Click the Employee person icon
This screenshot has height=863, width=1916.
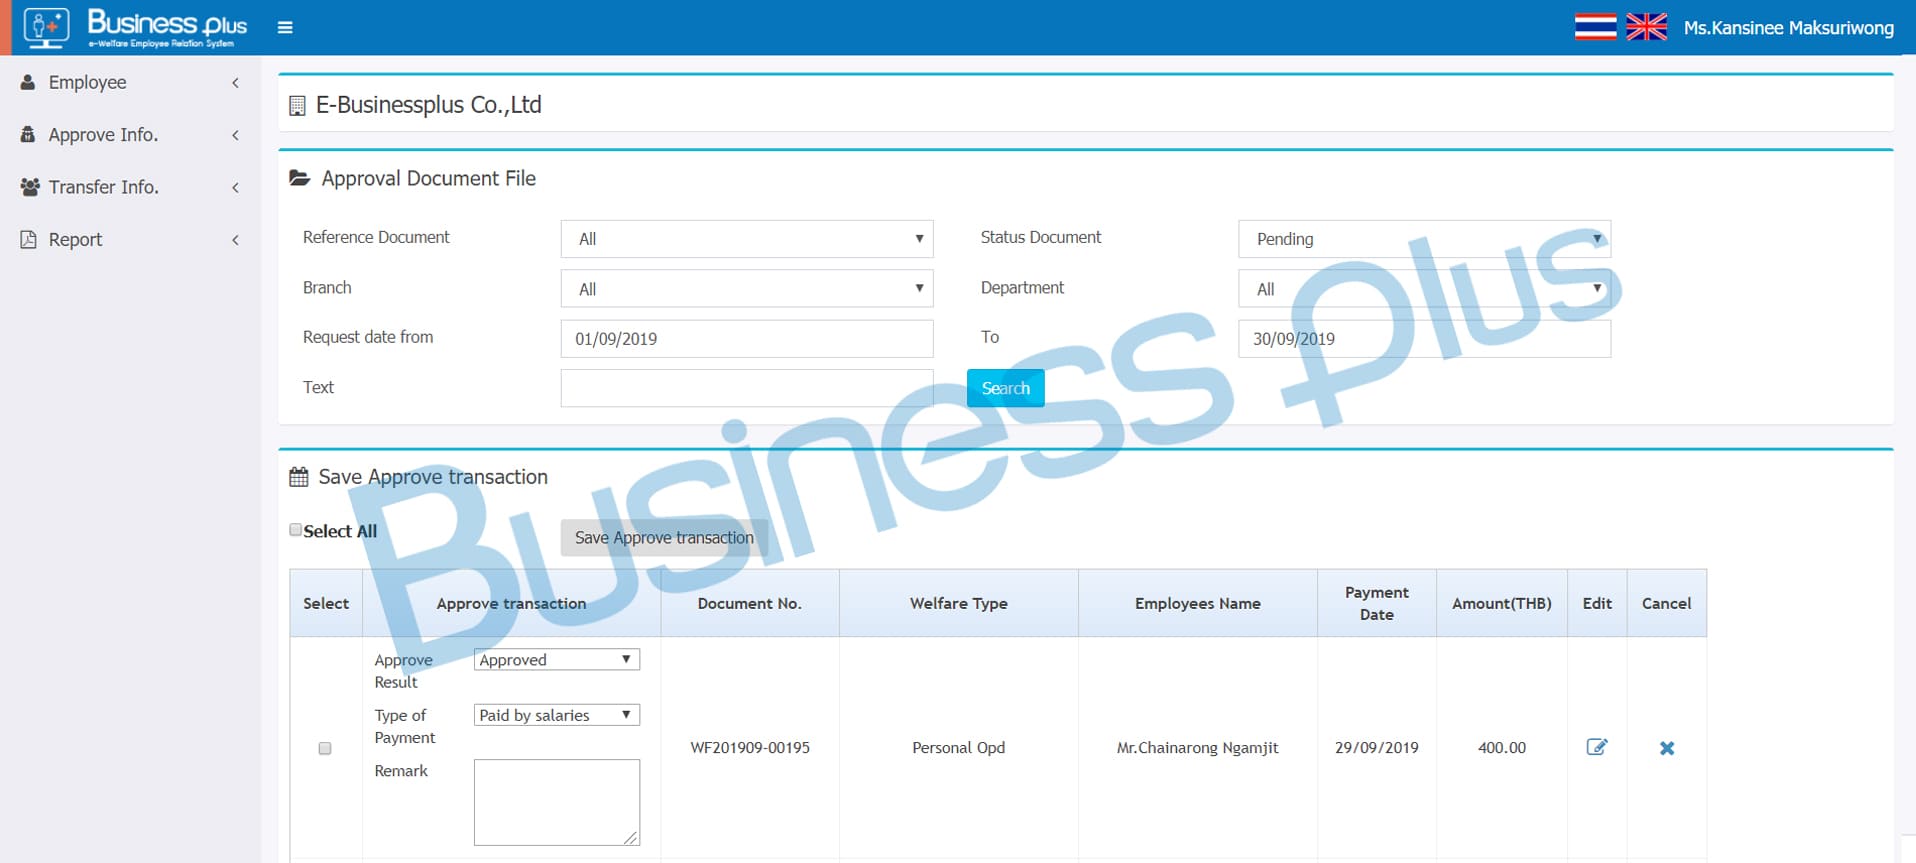coord(28,82)
